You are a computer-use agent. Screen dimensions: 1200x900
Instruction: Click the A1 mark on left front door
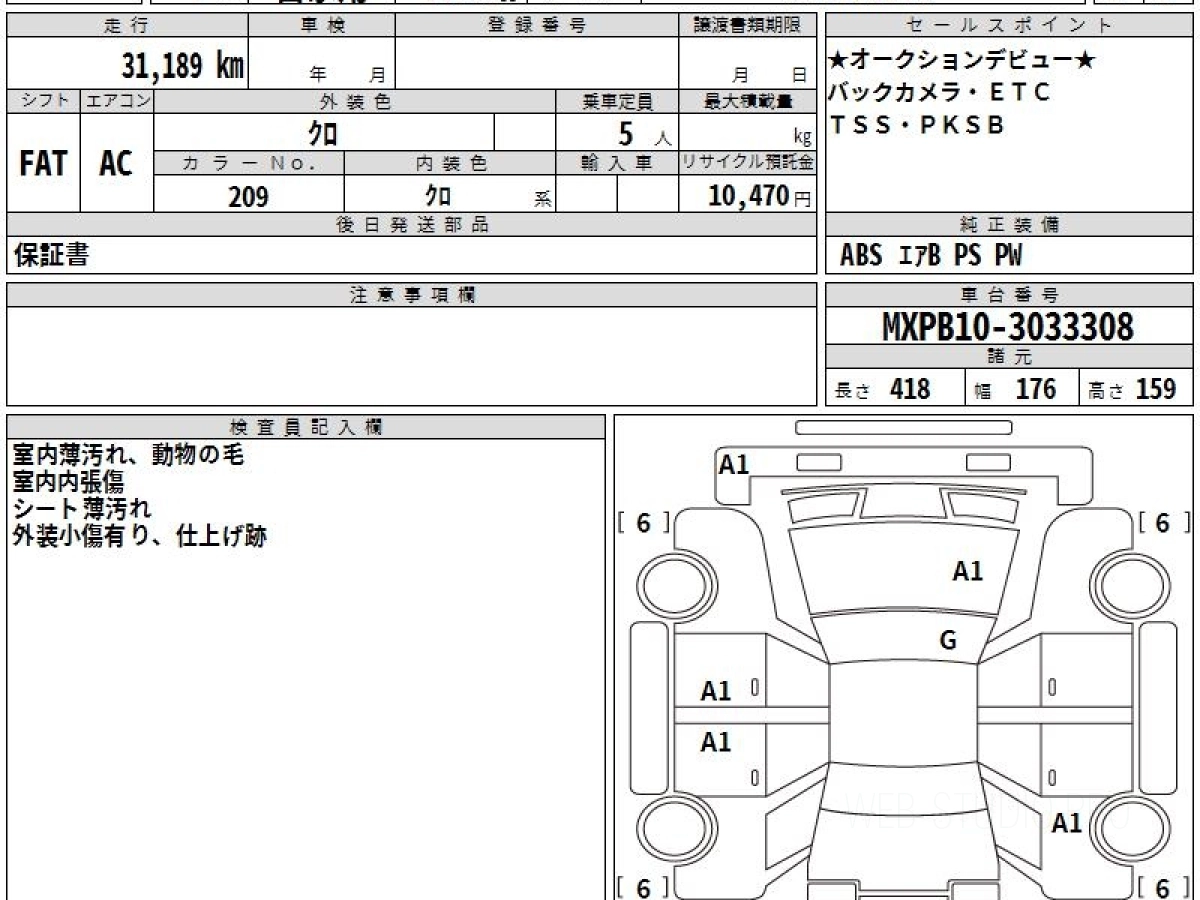coord(716,691)
